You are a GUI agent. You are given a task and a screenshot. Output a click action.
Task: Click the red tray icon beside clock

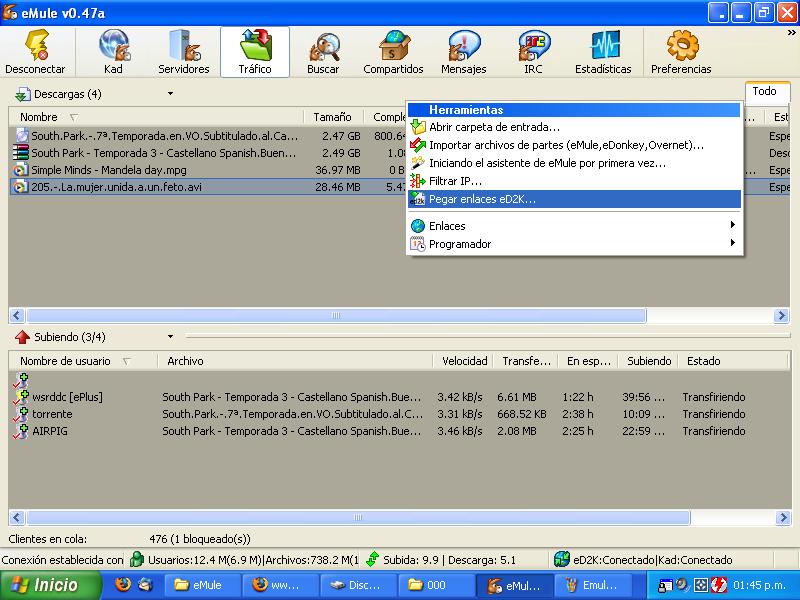coord(719,585)
